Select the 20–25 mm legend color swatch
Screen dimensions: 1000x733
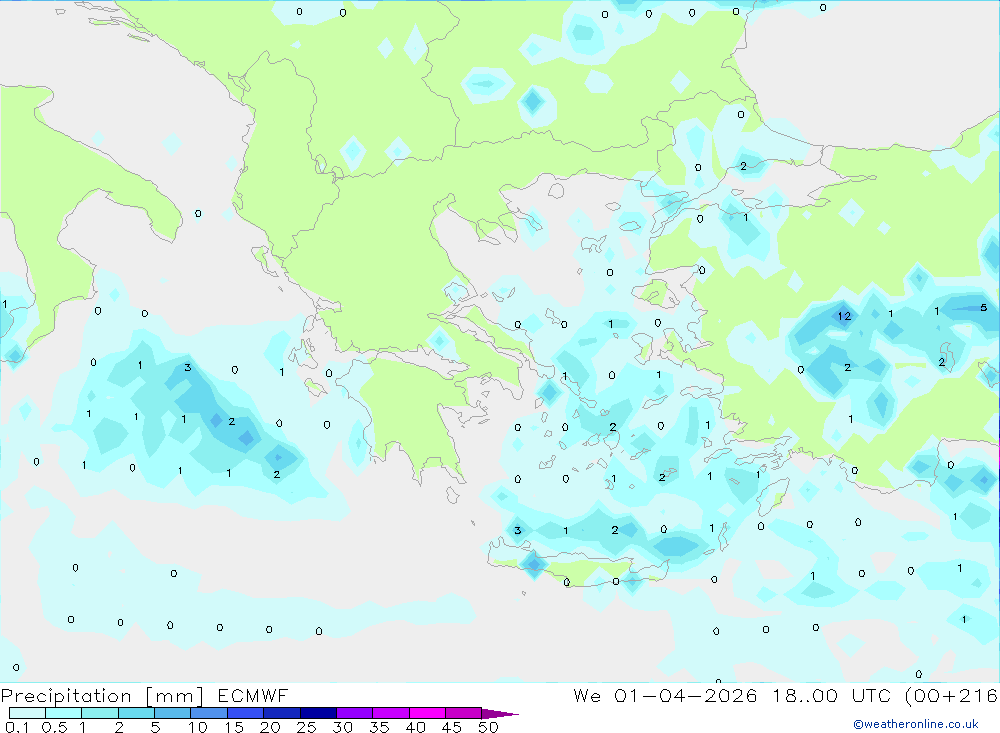click(x=281, y=713)
